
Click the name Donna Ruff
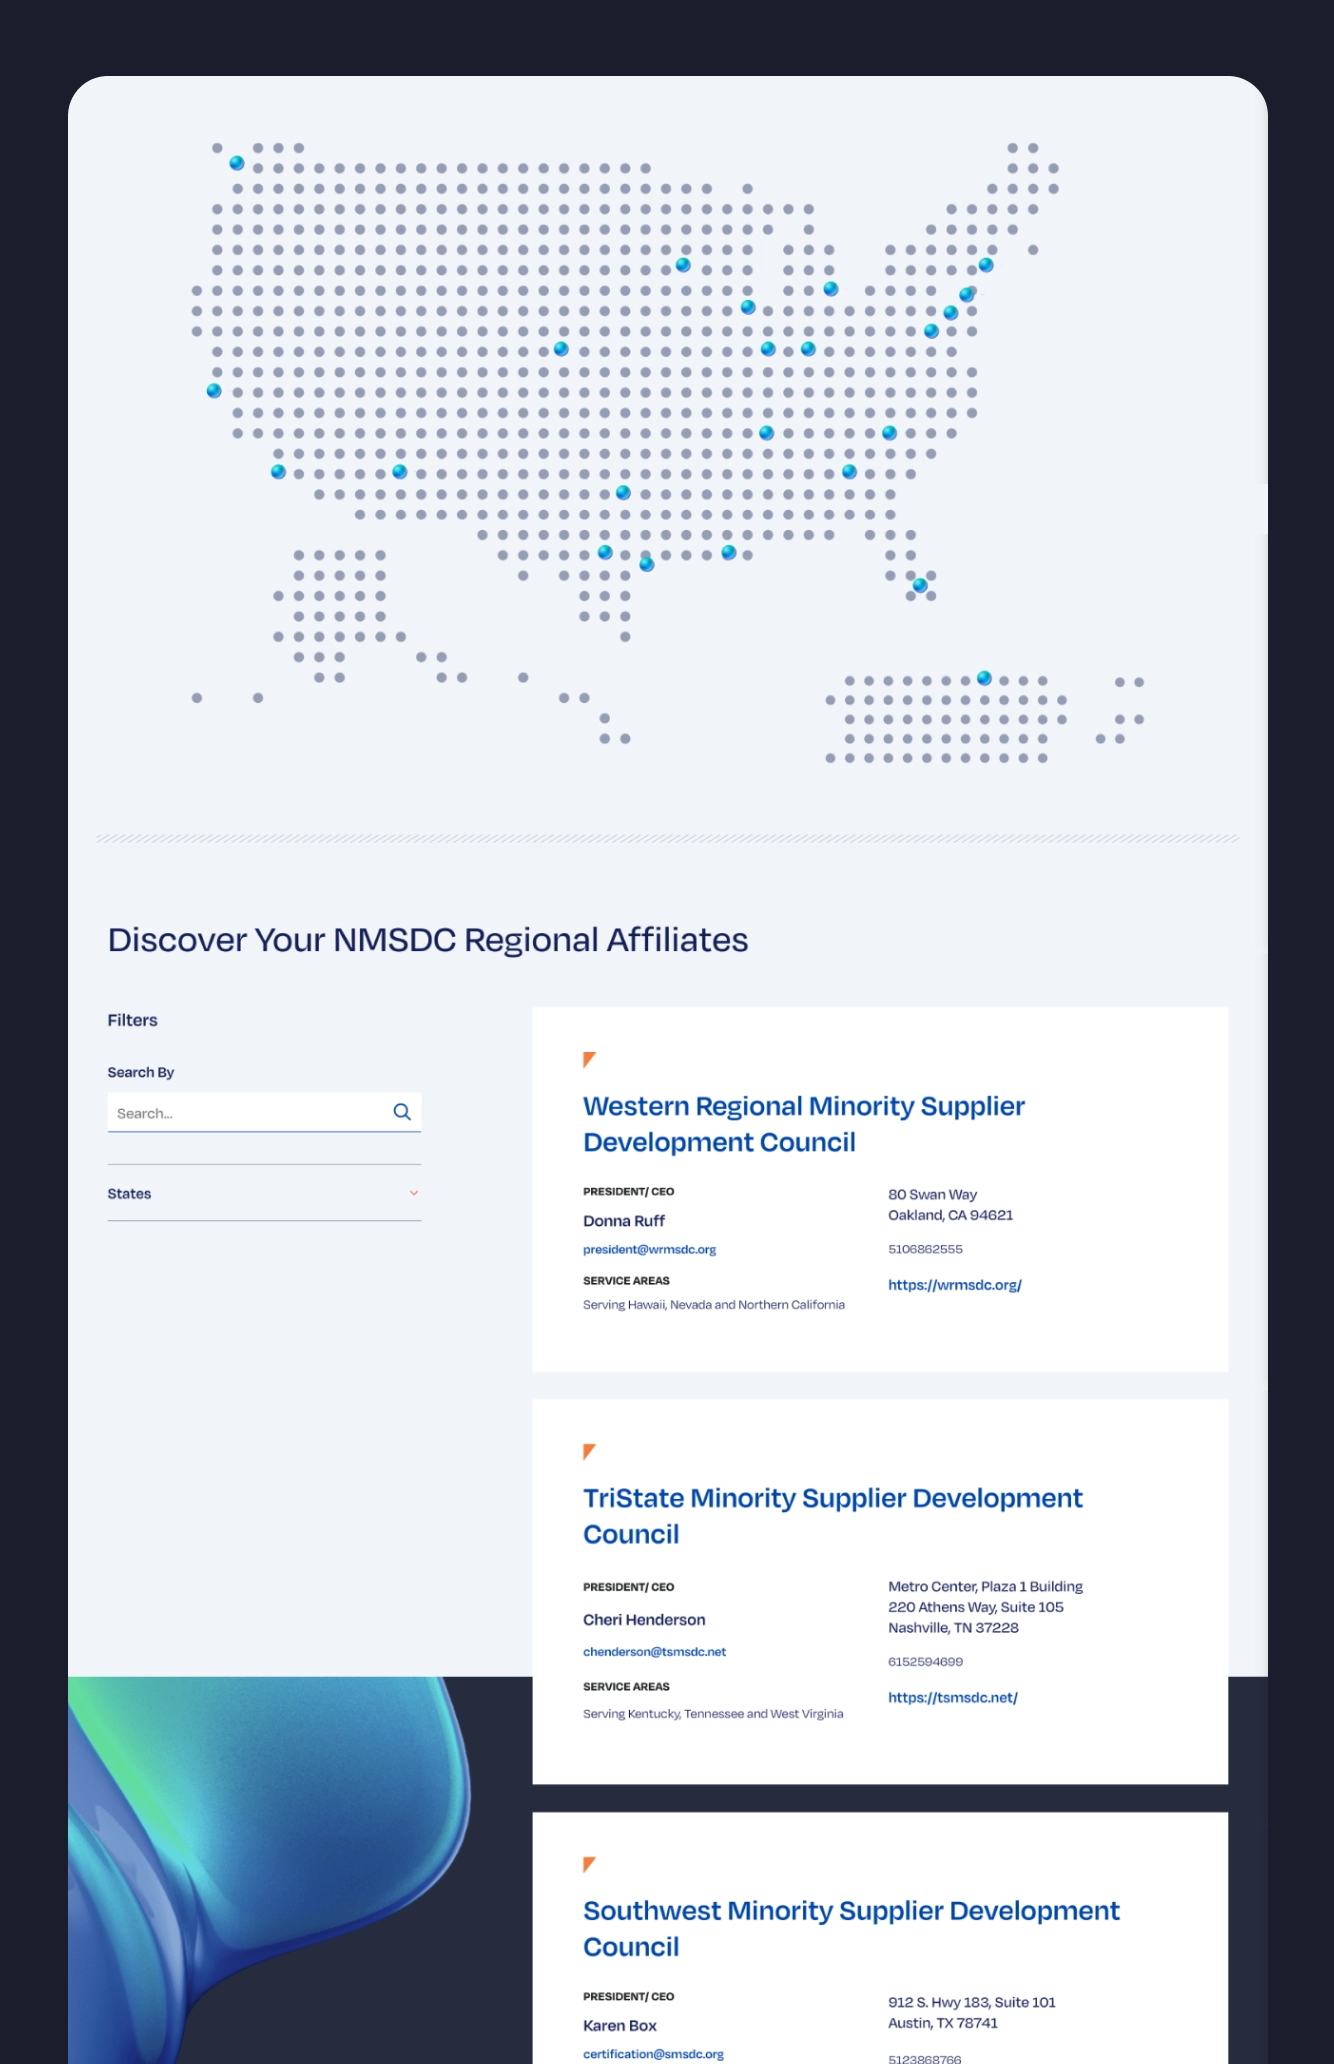point(624,1221)
